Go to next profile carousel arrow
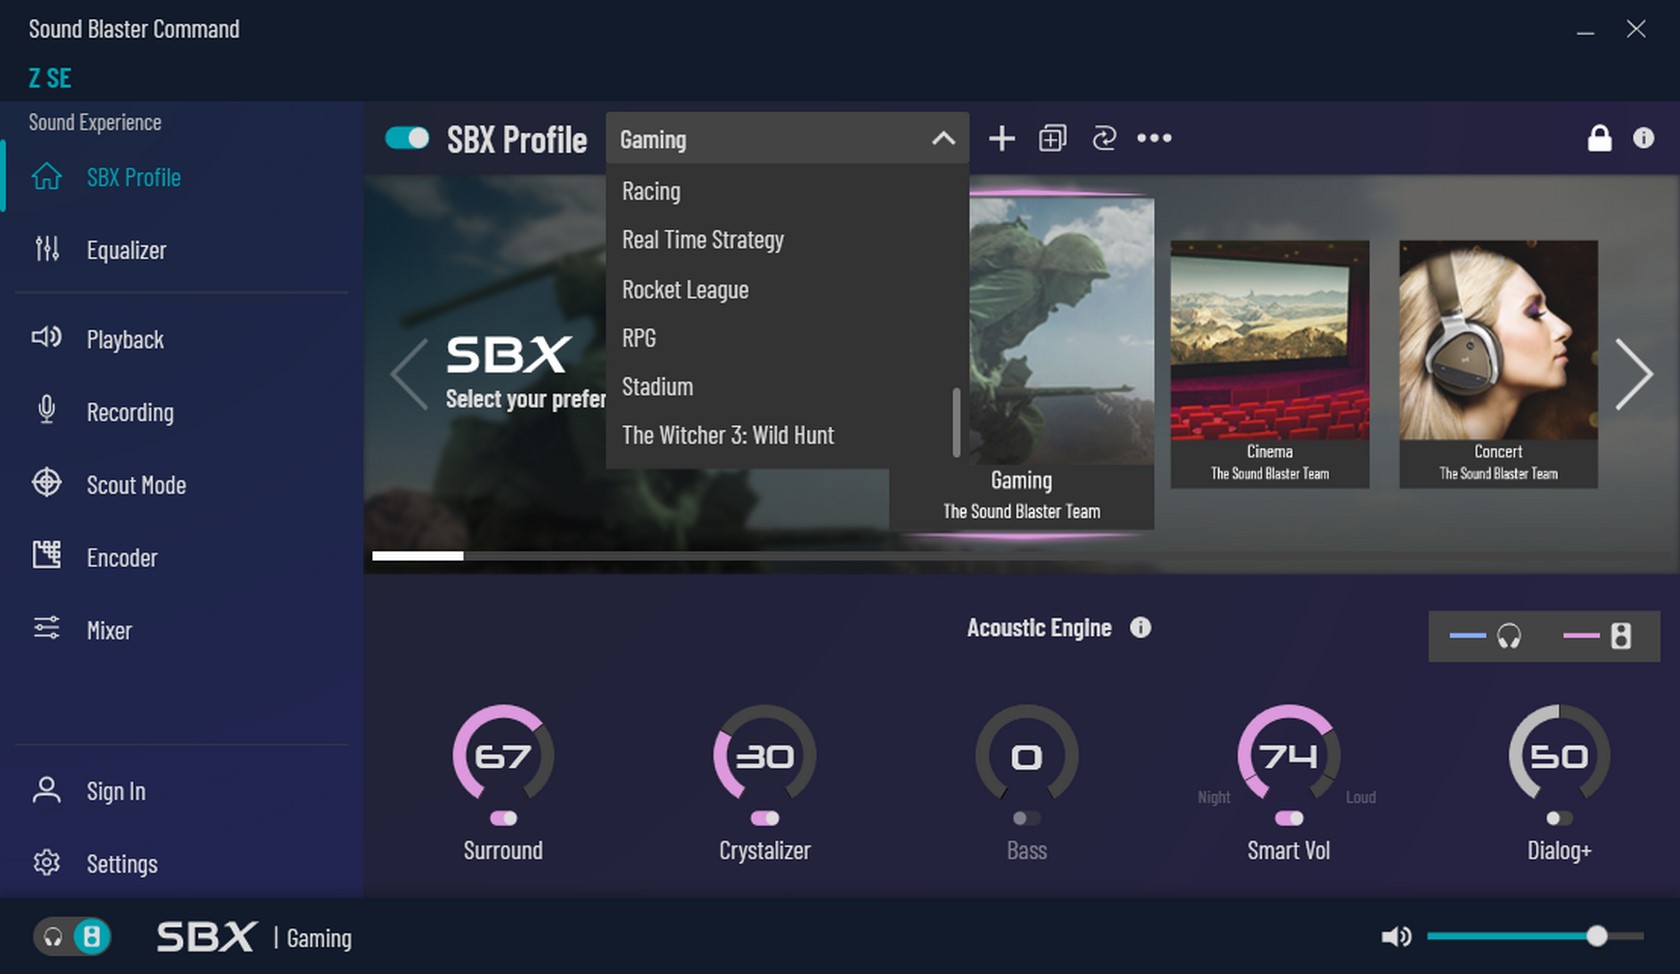This screenshot has width=1680, height=974. tap(1633, 374)
